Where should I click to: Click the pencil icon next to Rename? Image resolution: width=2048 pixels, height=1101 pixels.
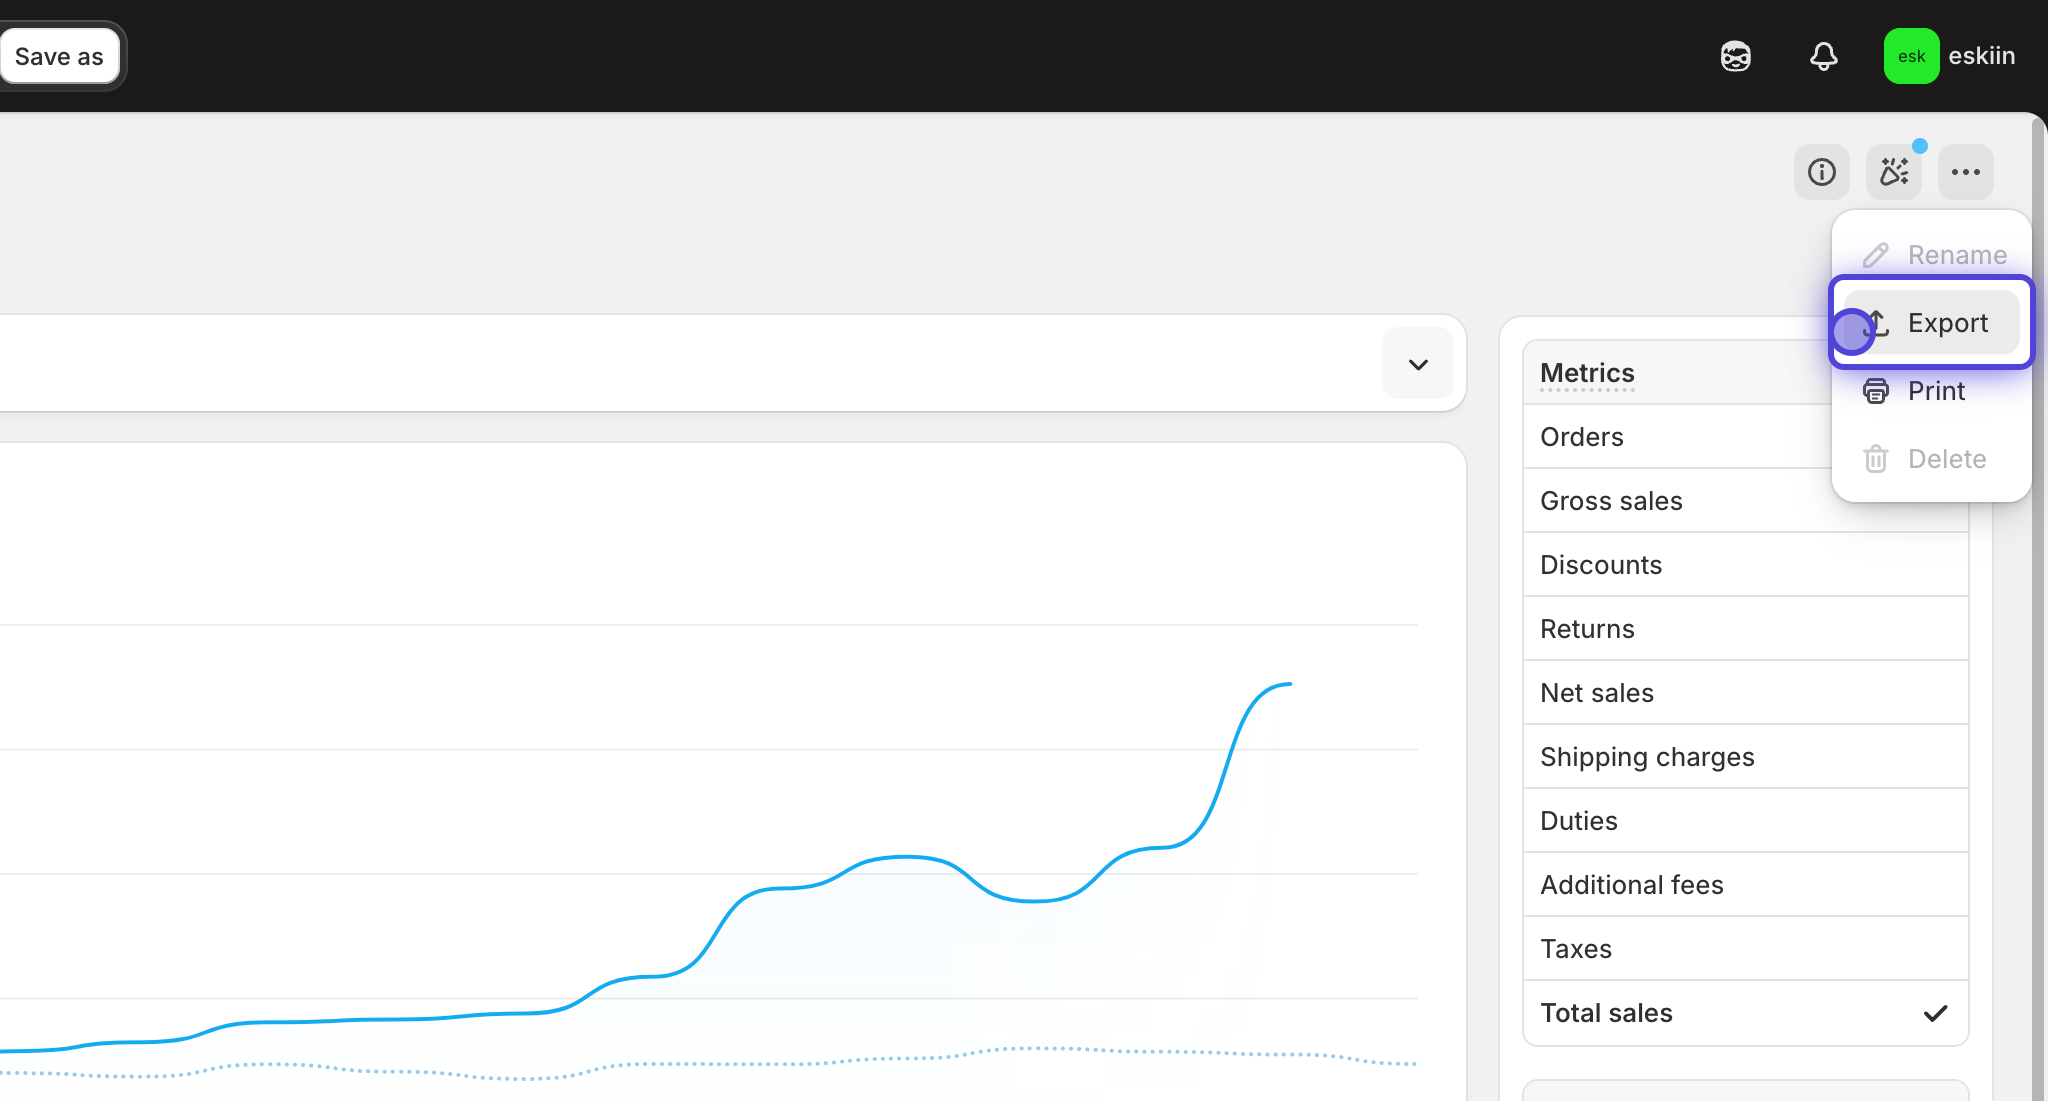tap(1876, 255)
